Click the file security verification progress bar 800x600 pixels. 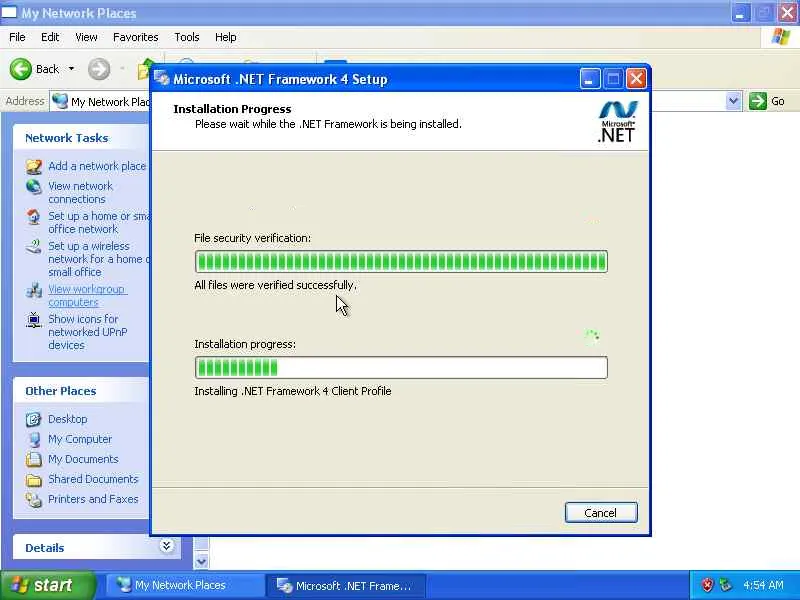coord(401,261)
